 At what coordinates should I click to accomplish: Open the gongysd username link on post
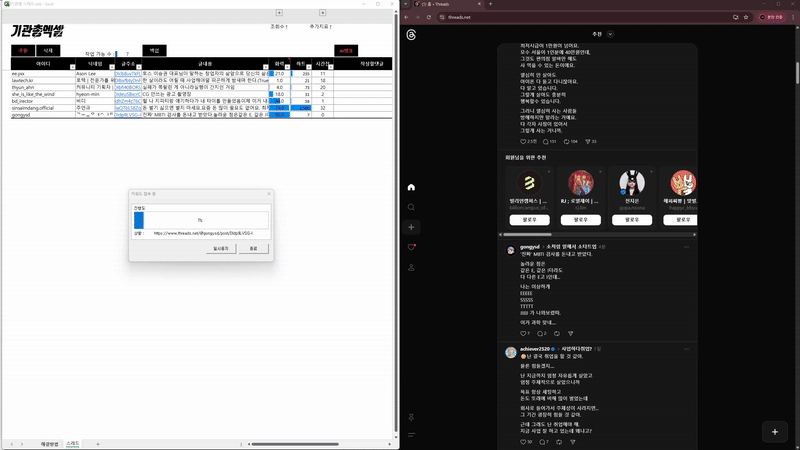pyautogui.click(x=530, y=247)
